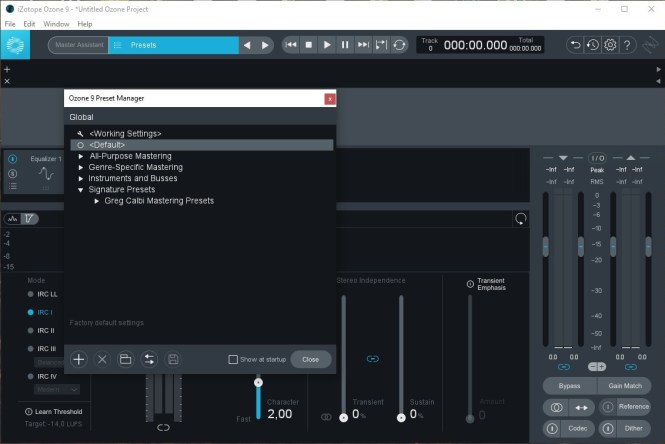Collapse Signature Presets folder
Screen dimensions: 665x444
[x=81, y=190]
